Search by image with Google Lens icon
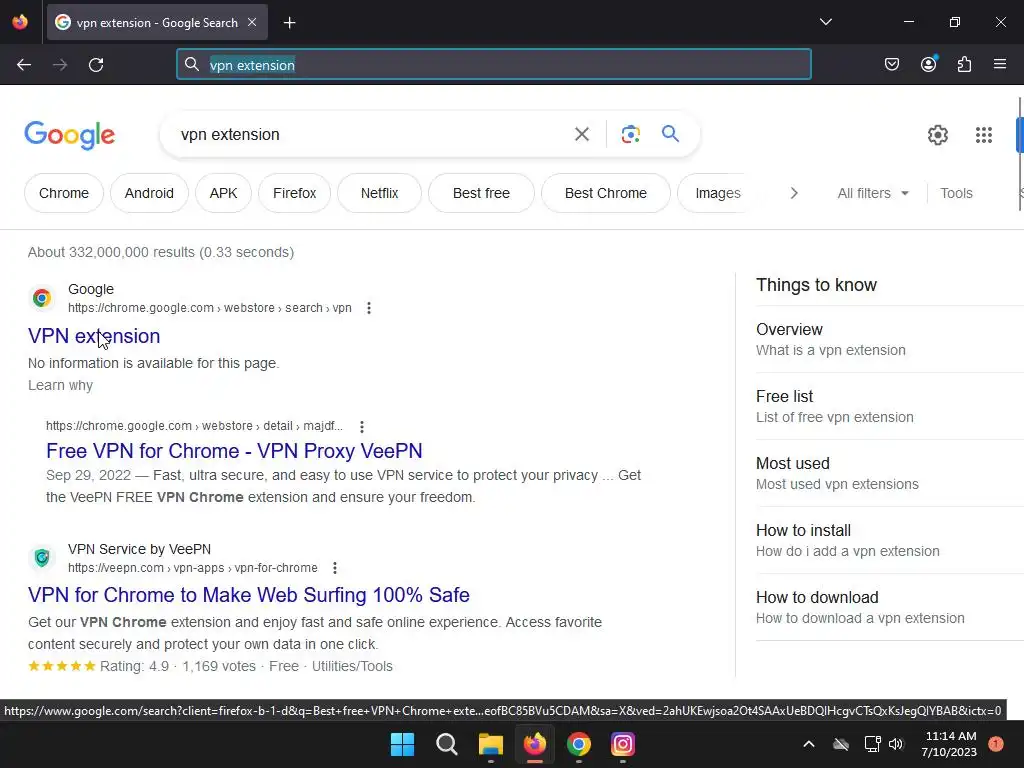This screenshot has height=768, width=1024. 630,135
